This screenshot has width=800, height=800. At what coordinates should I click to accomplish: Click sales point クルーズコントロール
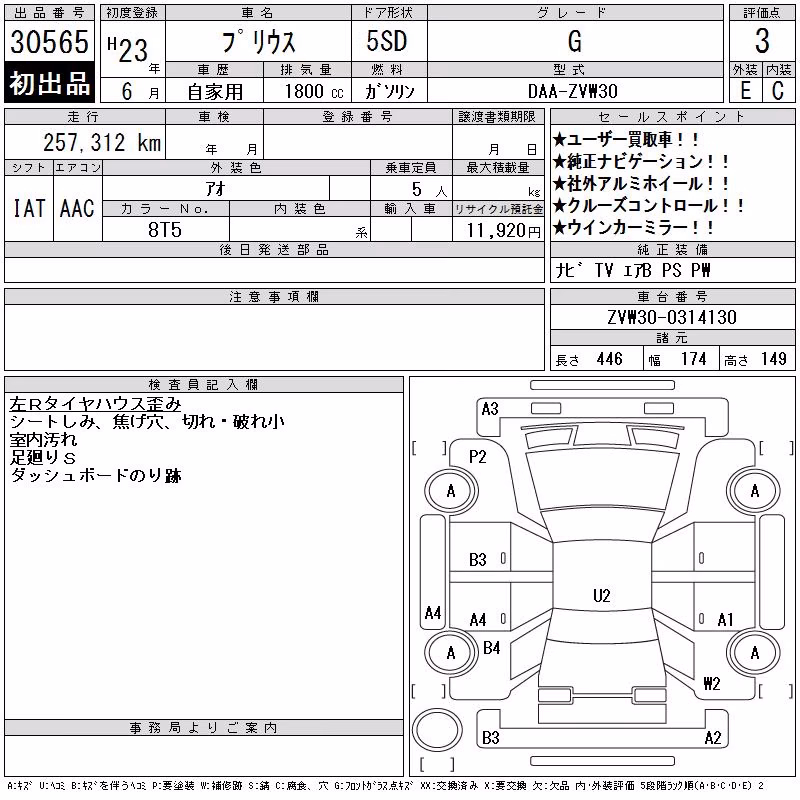[x=649, y=206]
